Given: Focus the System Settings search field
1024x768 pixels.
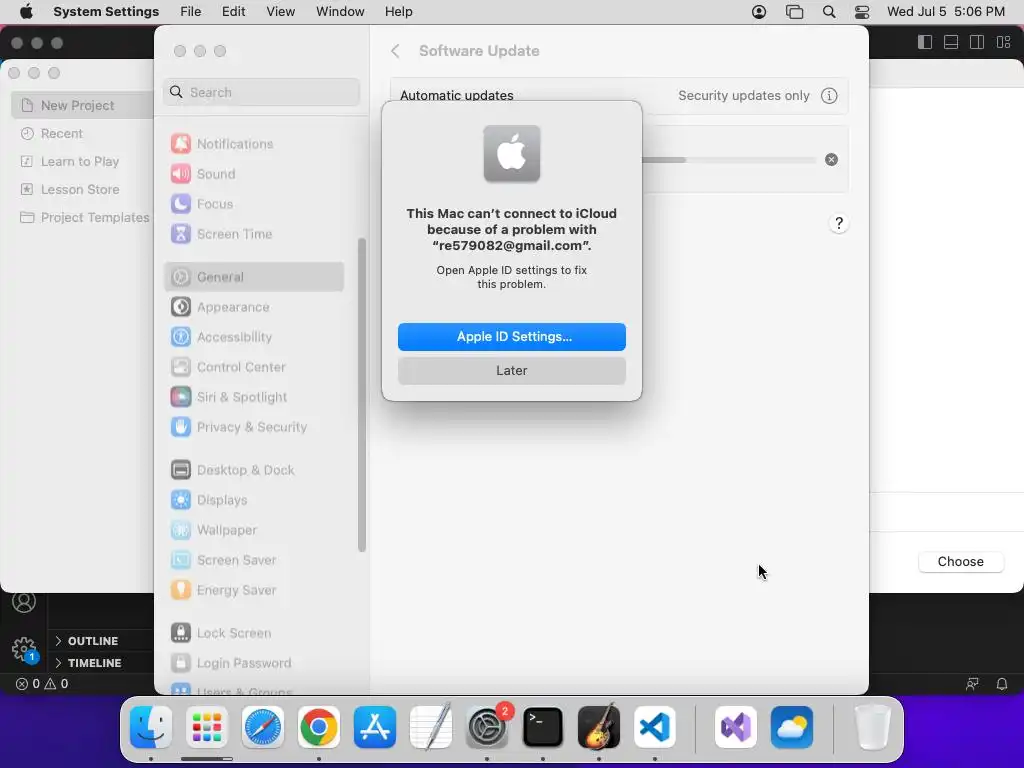Looking at the screenshot, I should [x=261, y=92].
